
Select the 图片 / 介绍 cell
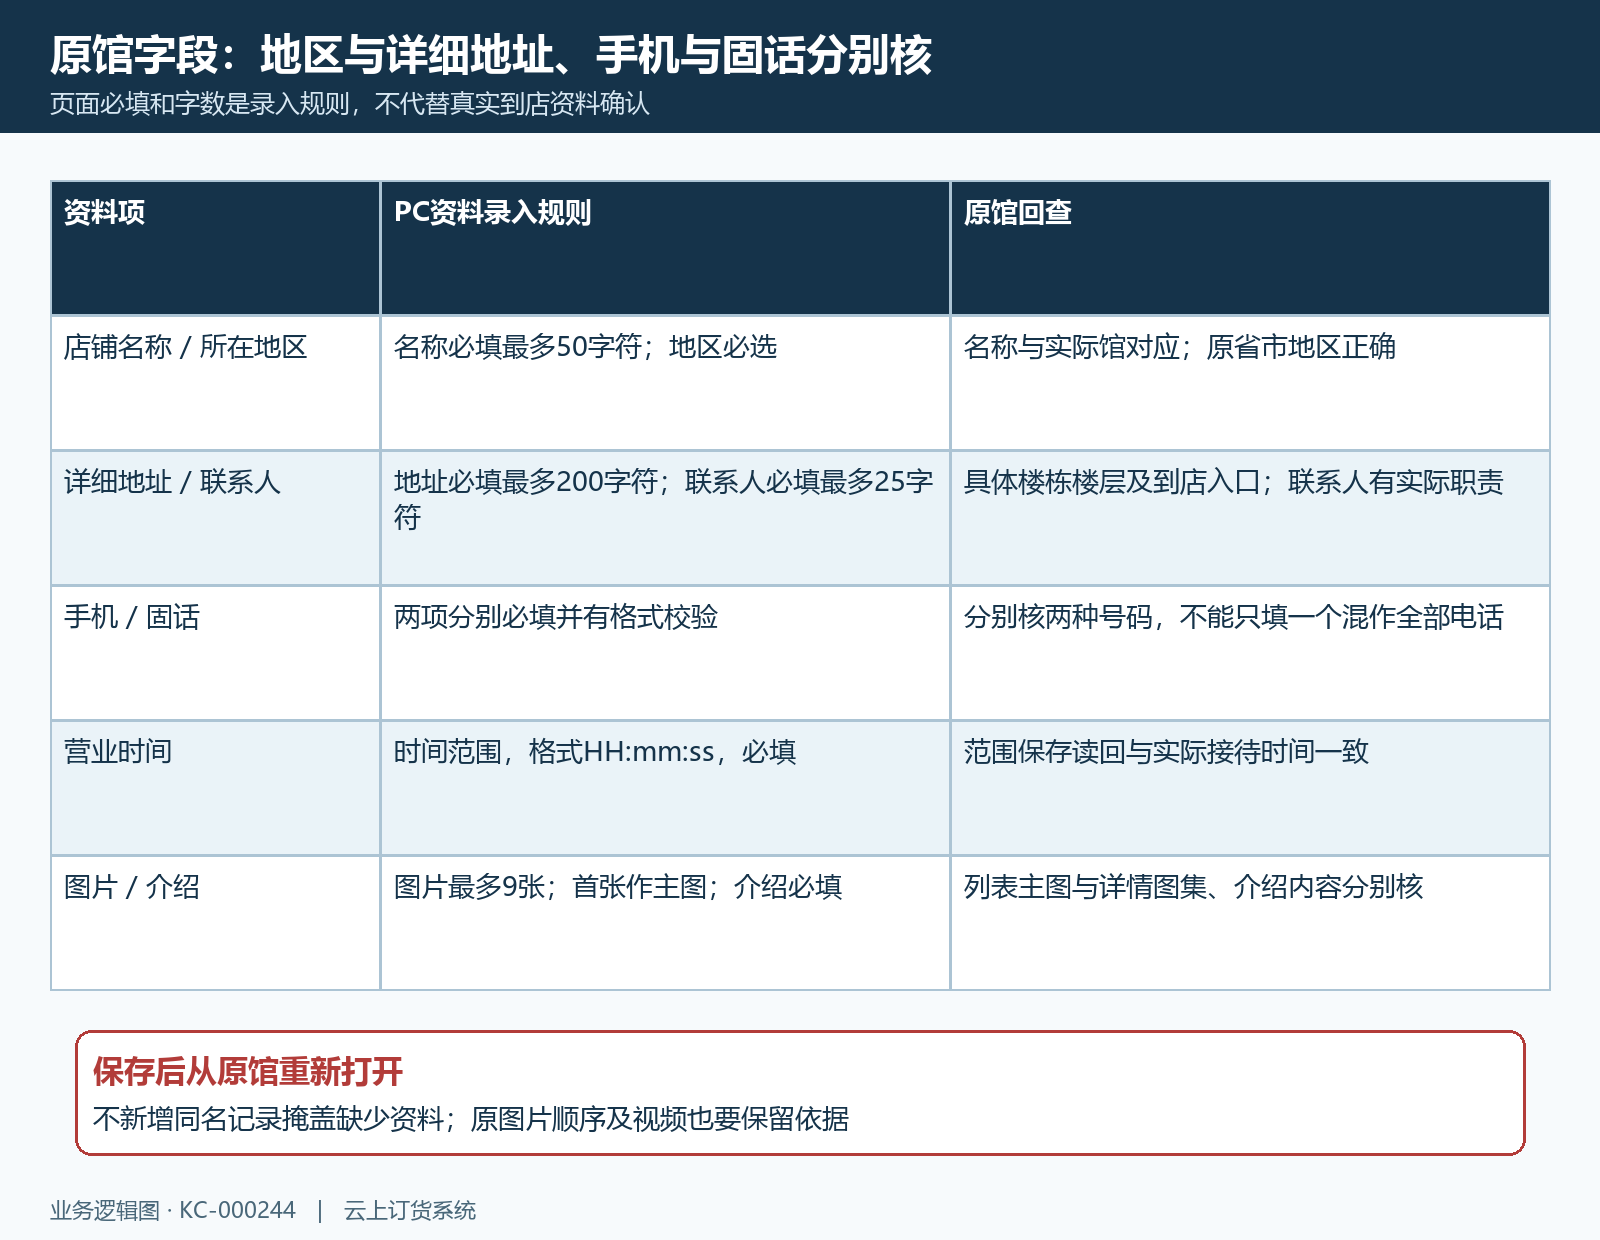pyautogui.click(x=215, y=923)
